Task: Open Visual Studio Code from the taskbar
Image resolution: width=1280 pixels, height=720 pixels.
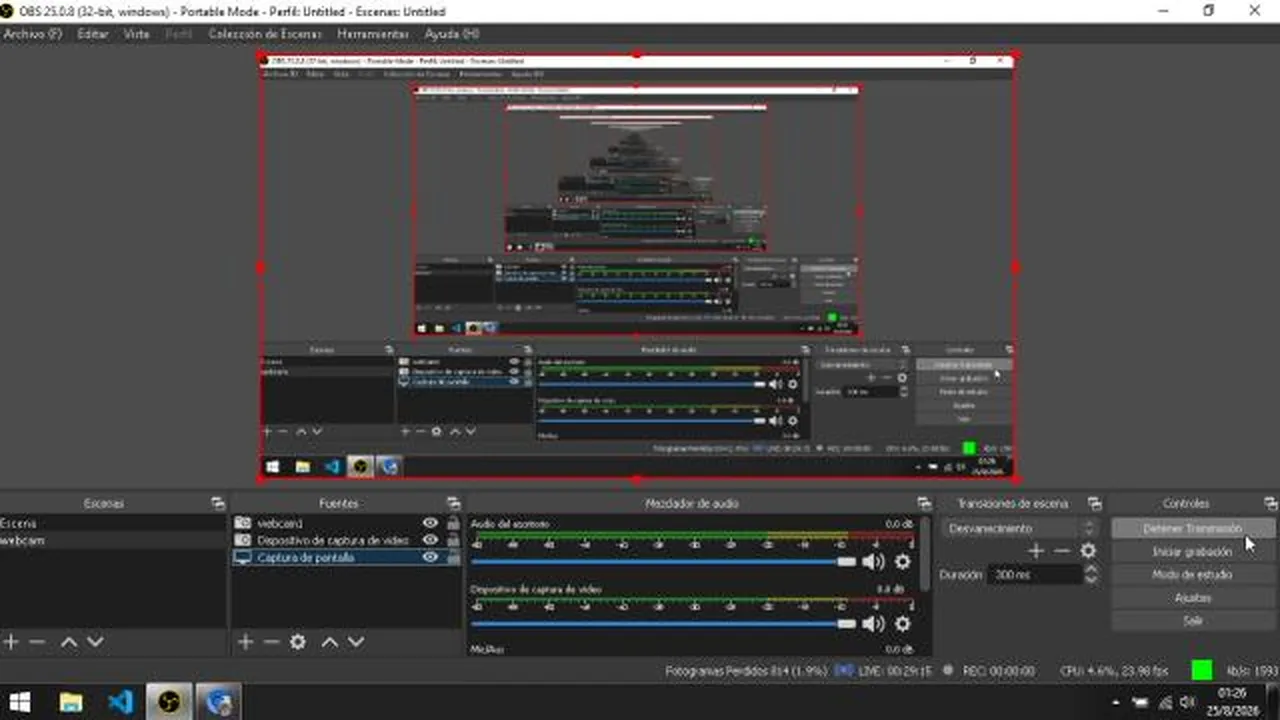Action: [x=120, y=702]
